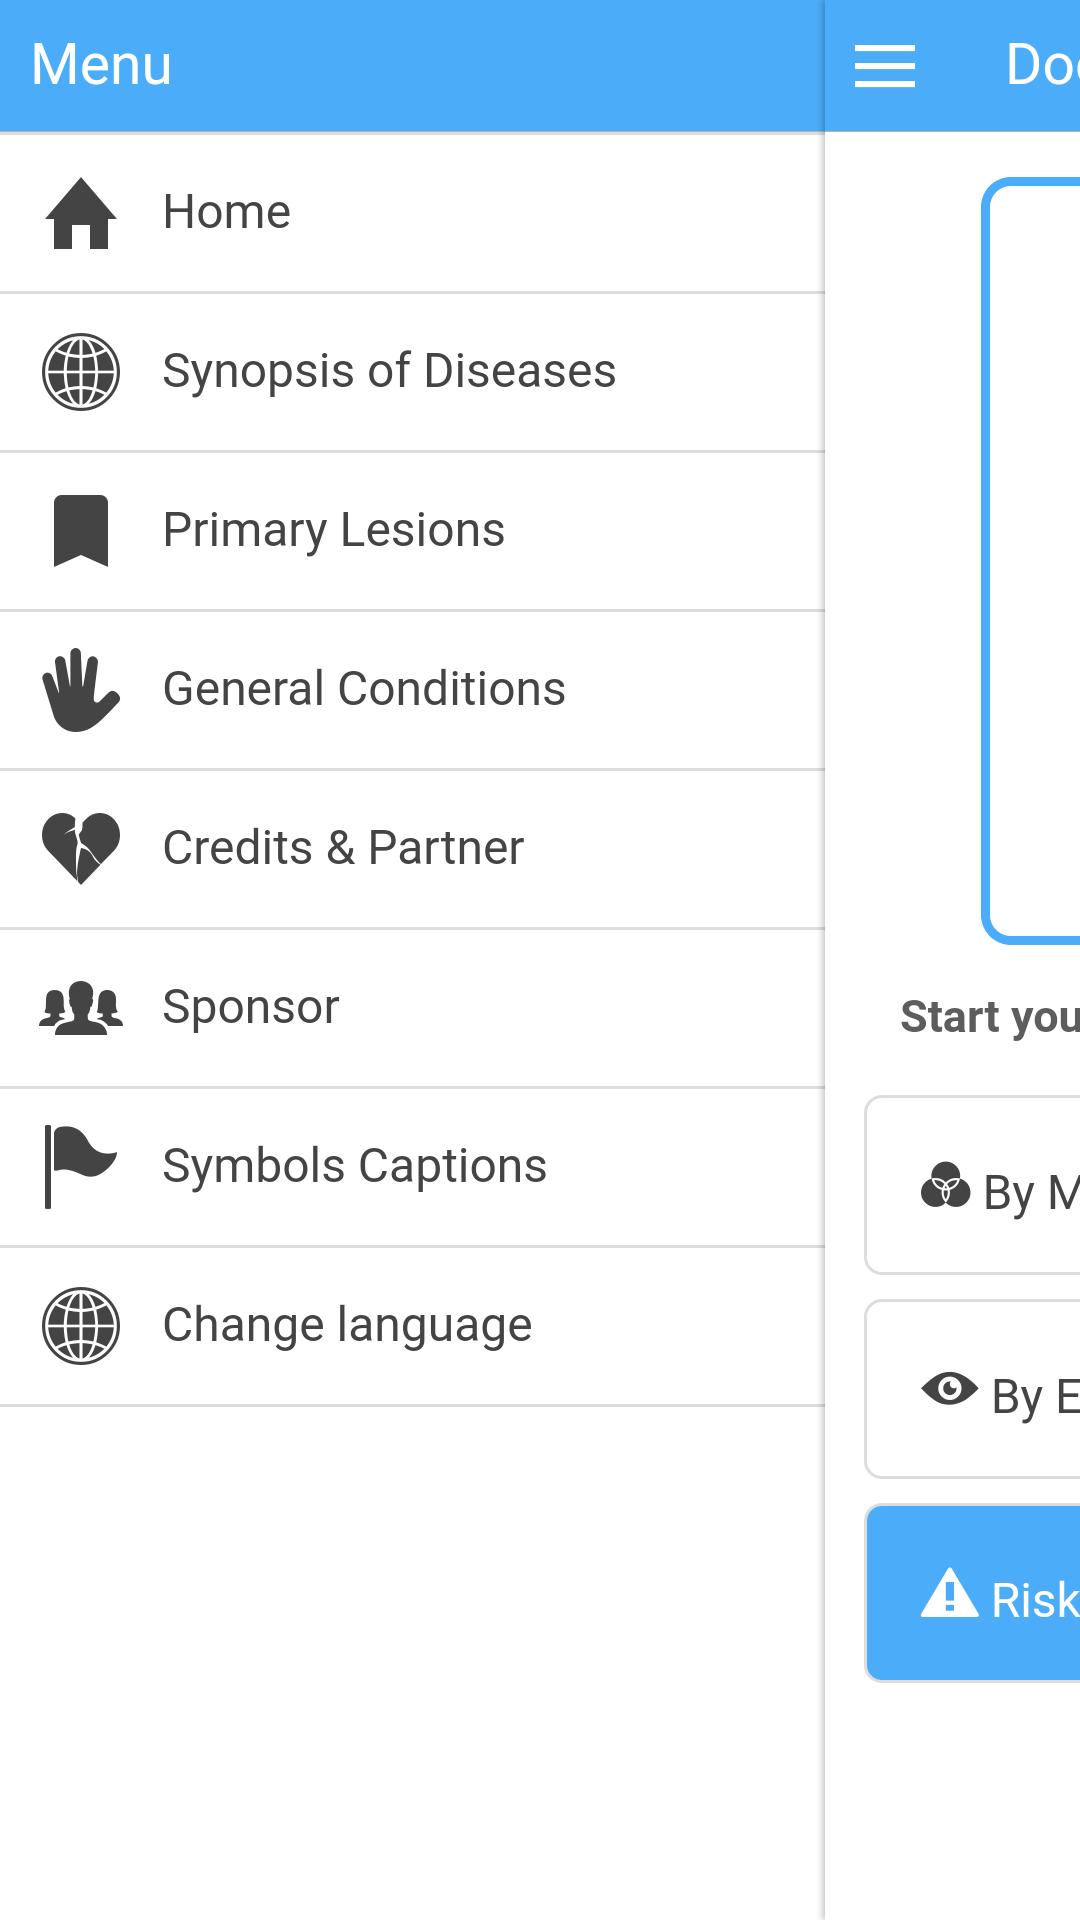
Task: Click the flag icon beside Symbols Captions
Action: pos(81,1166)
